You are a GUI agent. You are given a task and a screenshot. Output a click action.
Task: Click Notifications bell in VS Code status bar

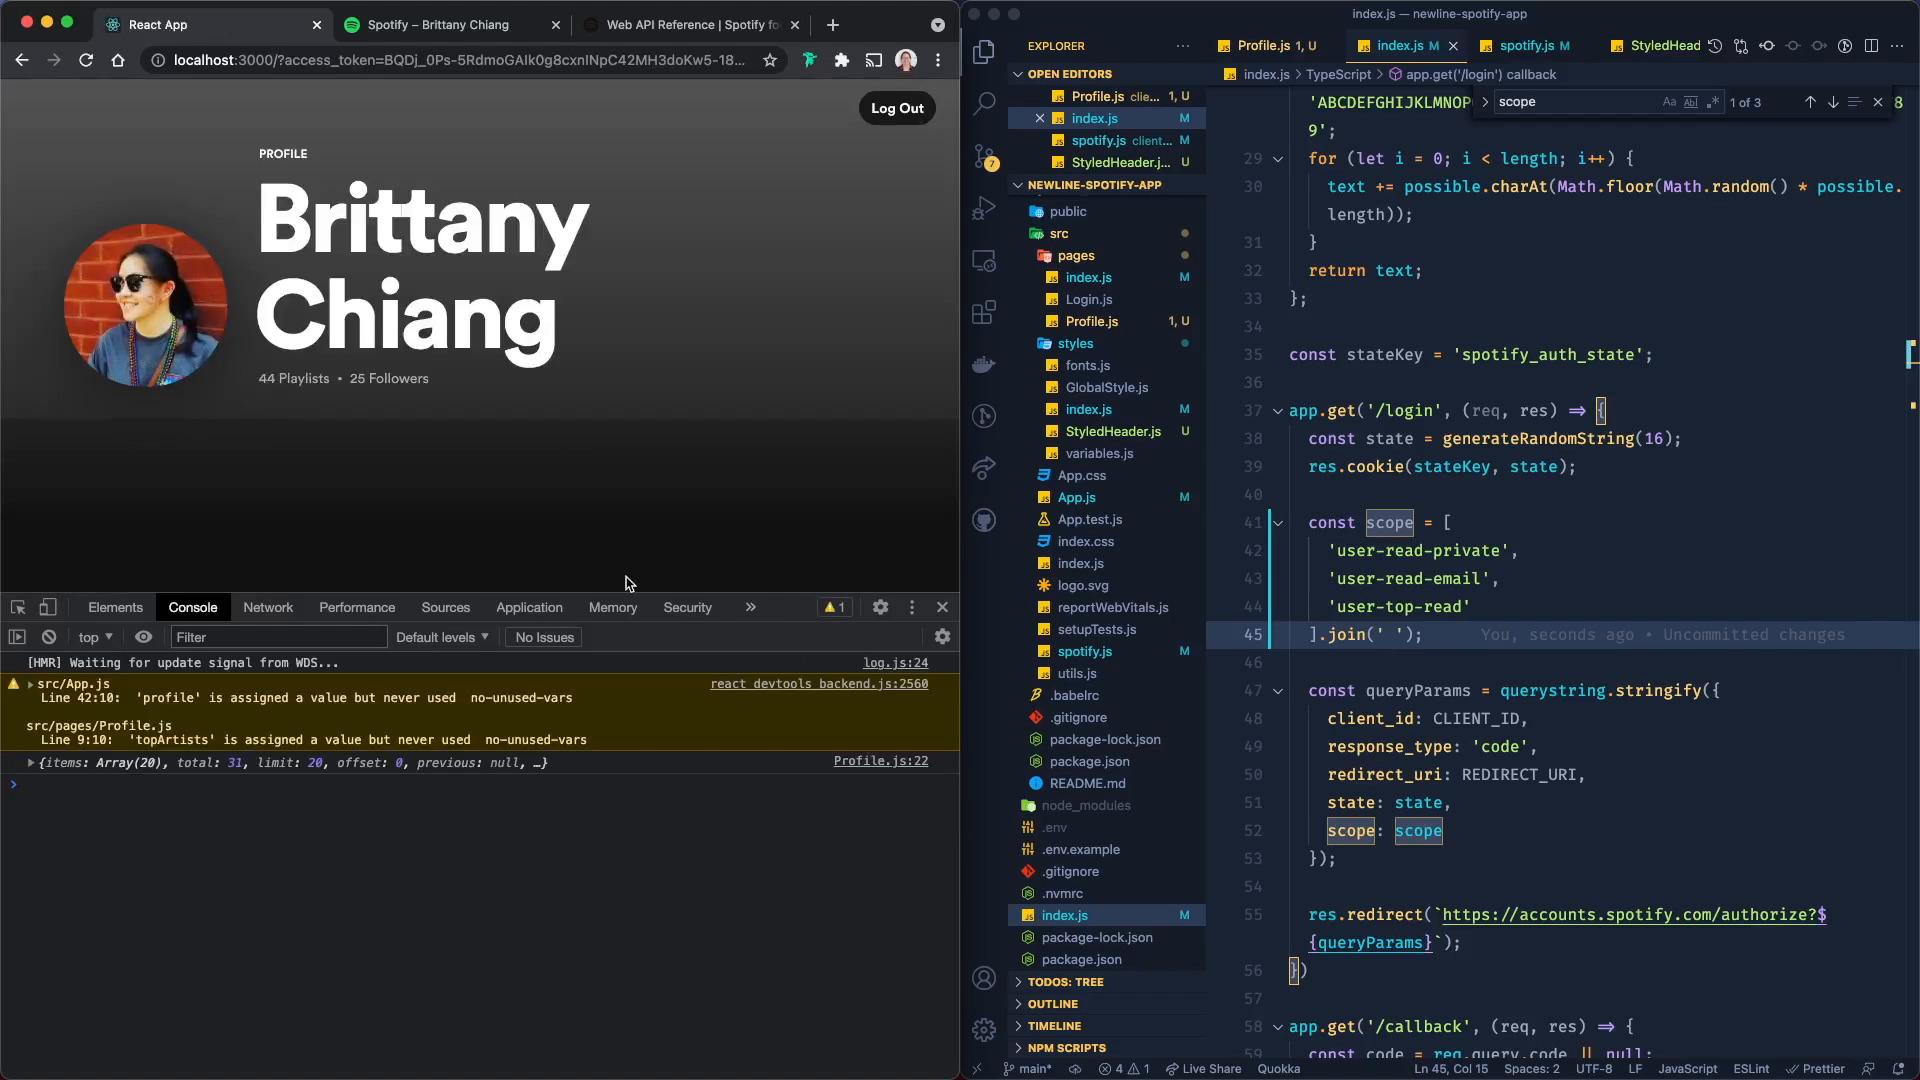(1898, 1069)
